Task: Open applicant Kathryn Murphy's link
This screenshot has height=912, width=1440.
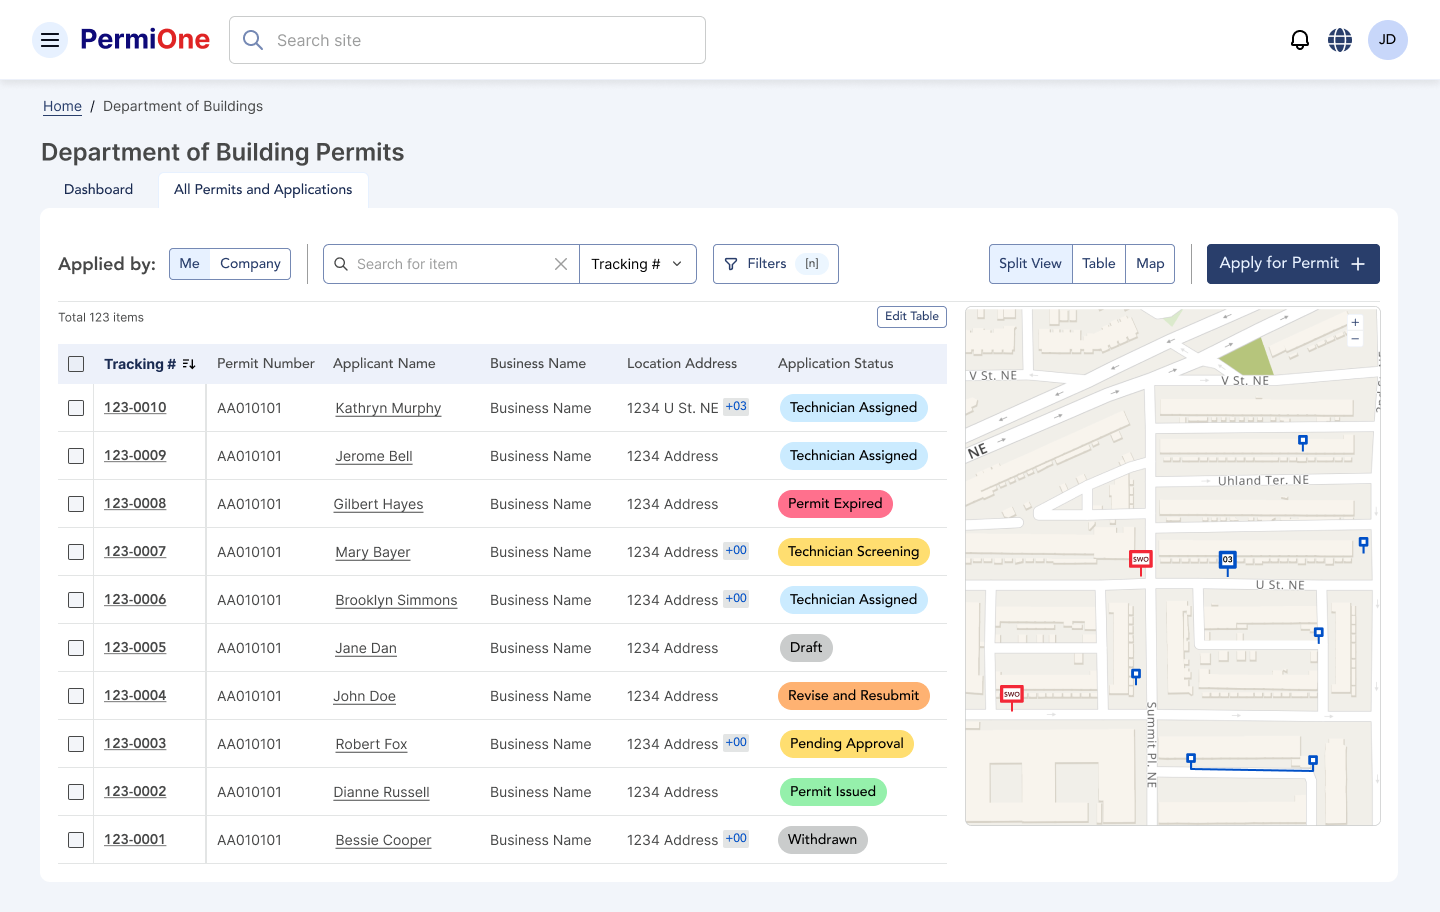Action: (x=388, y=408)
